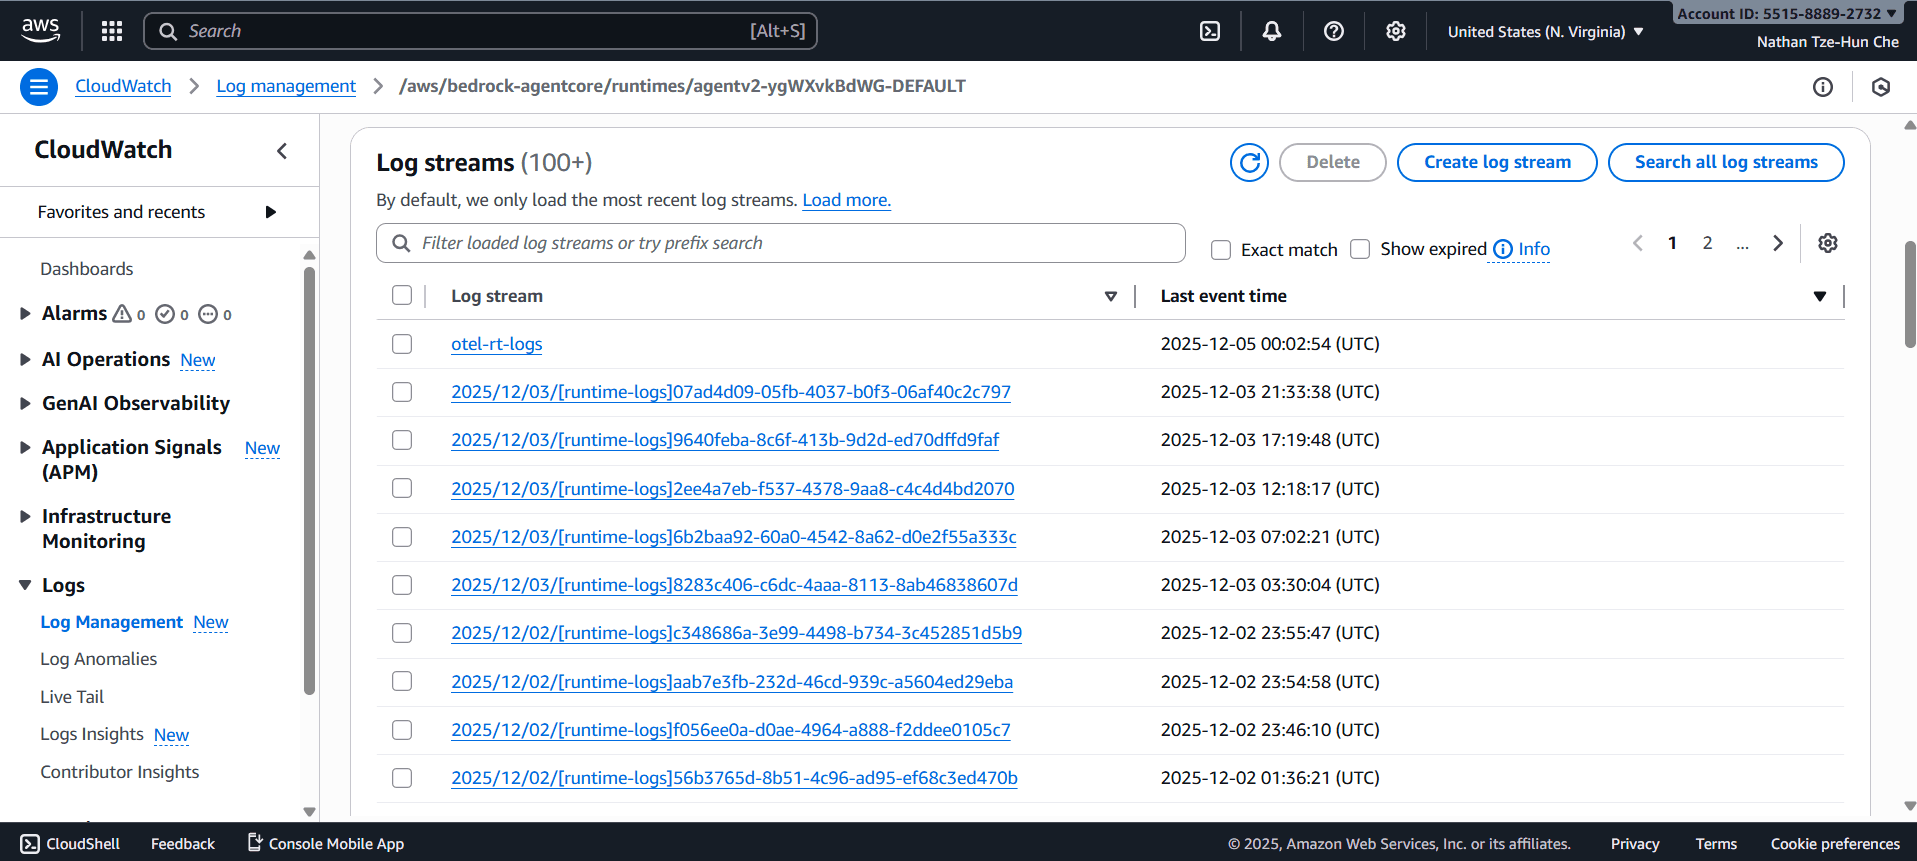The width and height of the screenshot is (1917, 861).
Task: Open the AWS services grid menu
Action: pyautogui.click(x=112, y=31)
